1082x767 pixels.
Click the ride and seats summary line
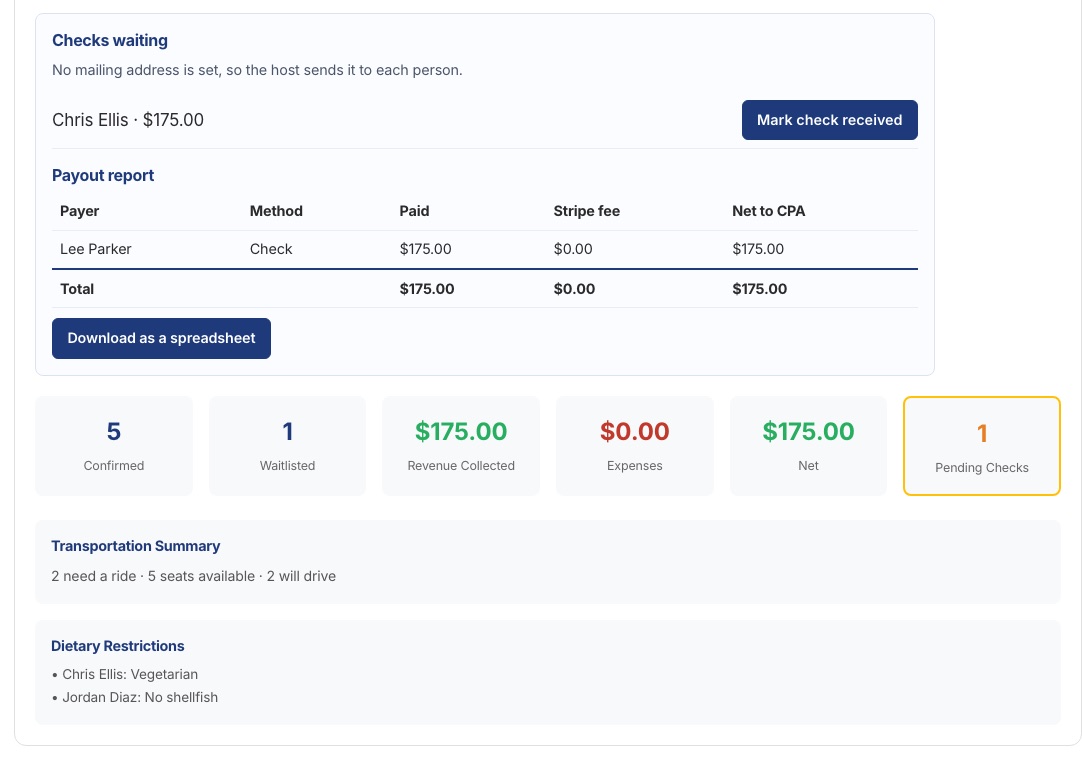193,576
